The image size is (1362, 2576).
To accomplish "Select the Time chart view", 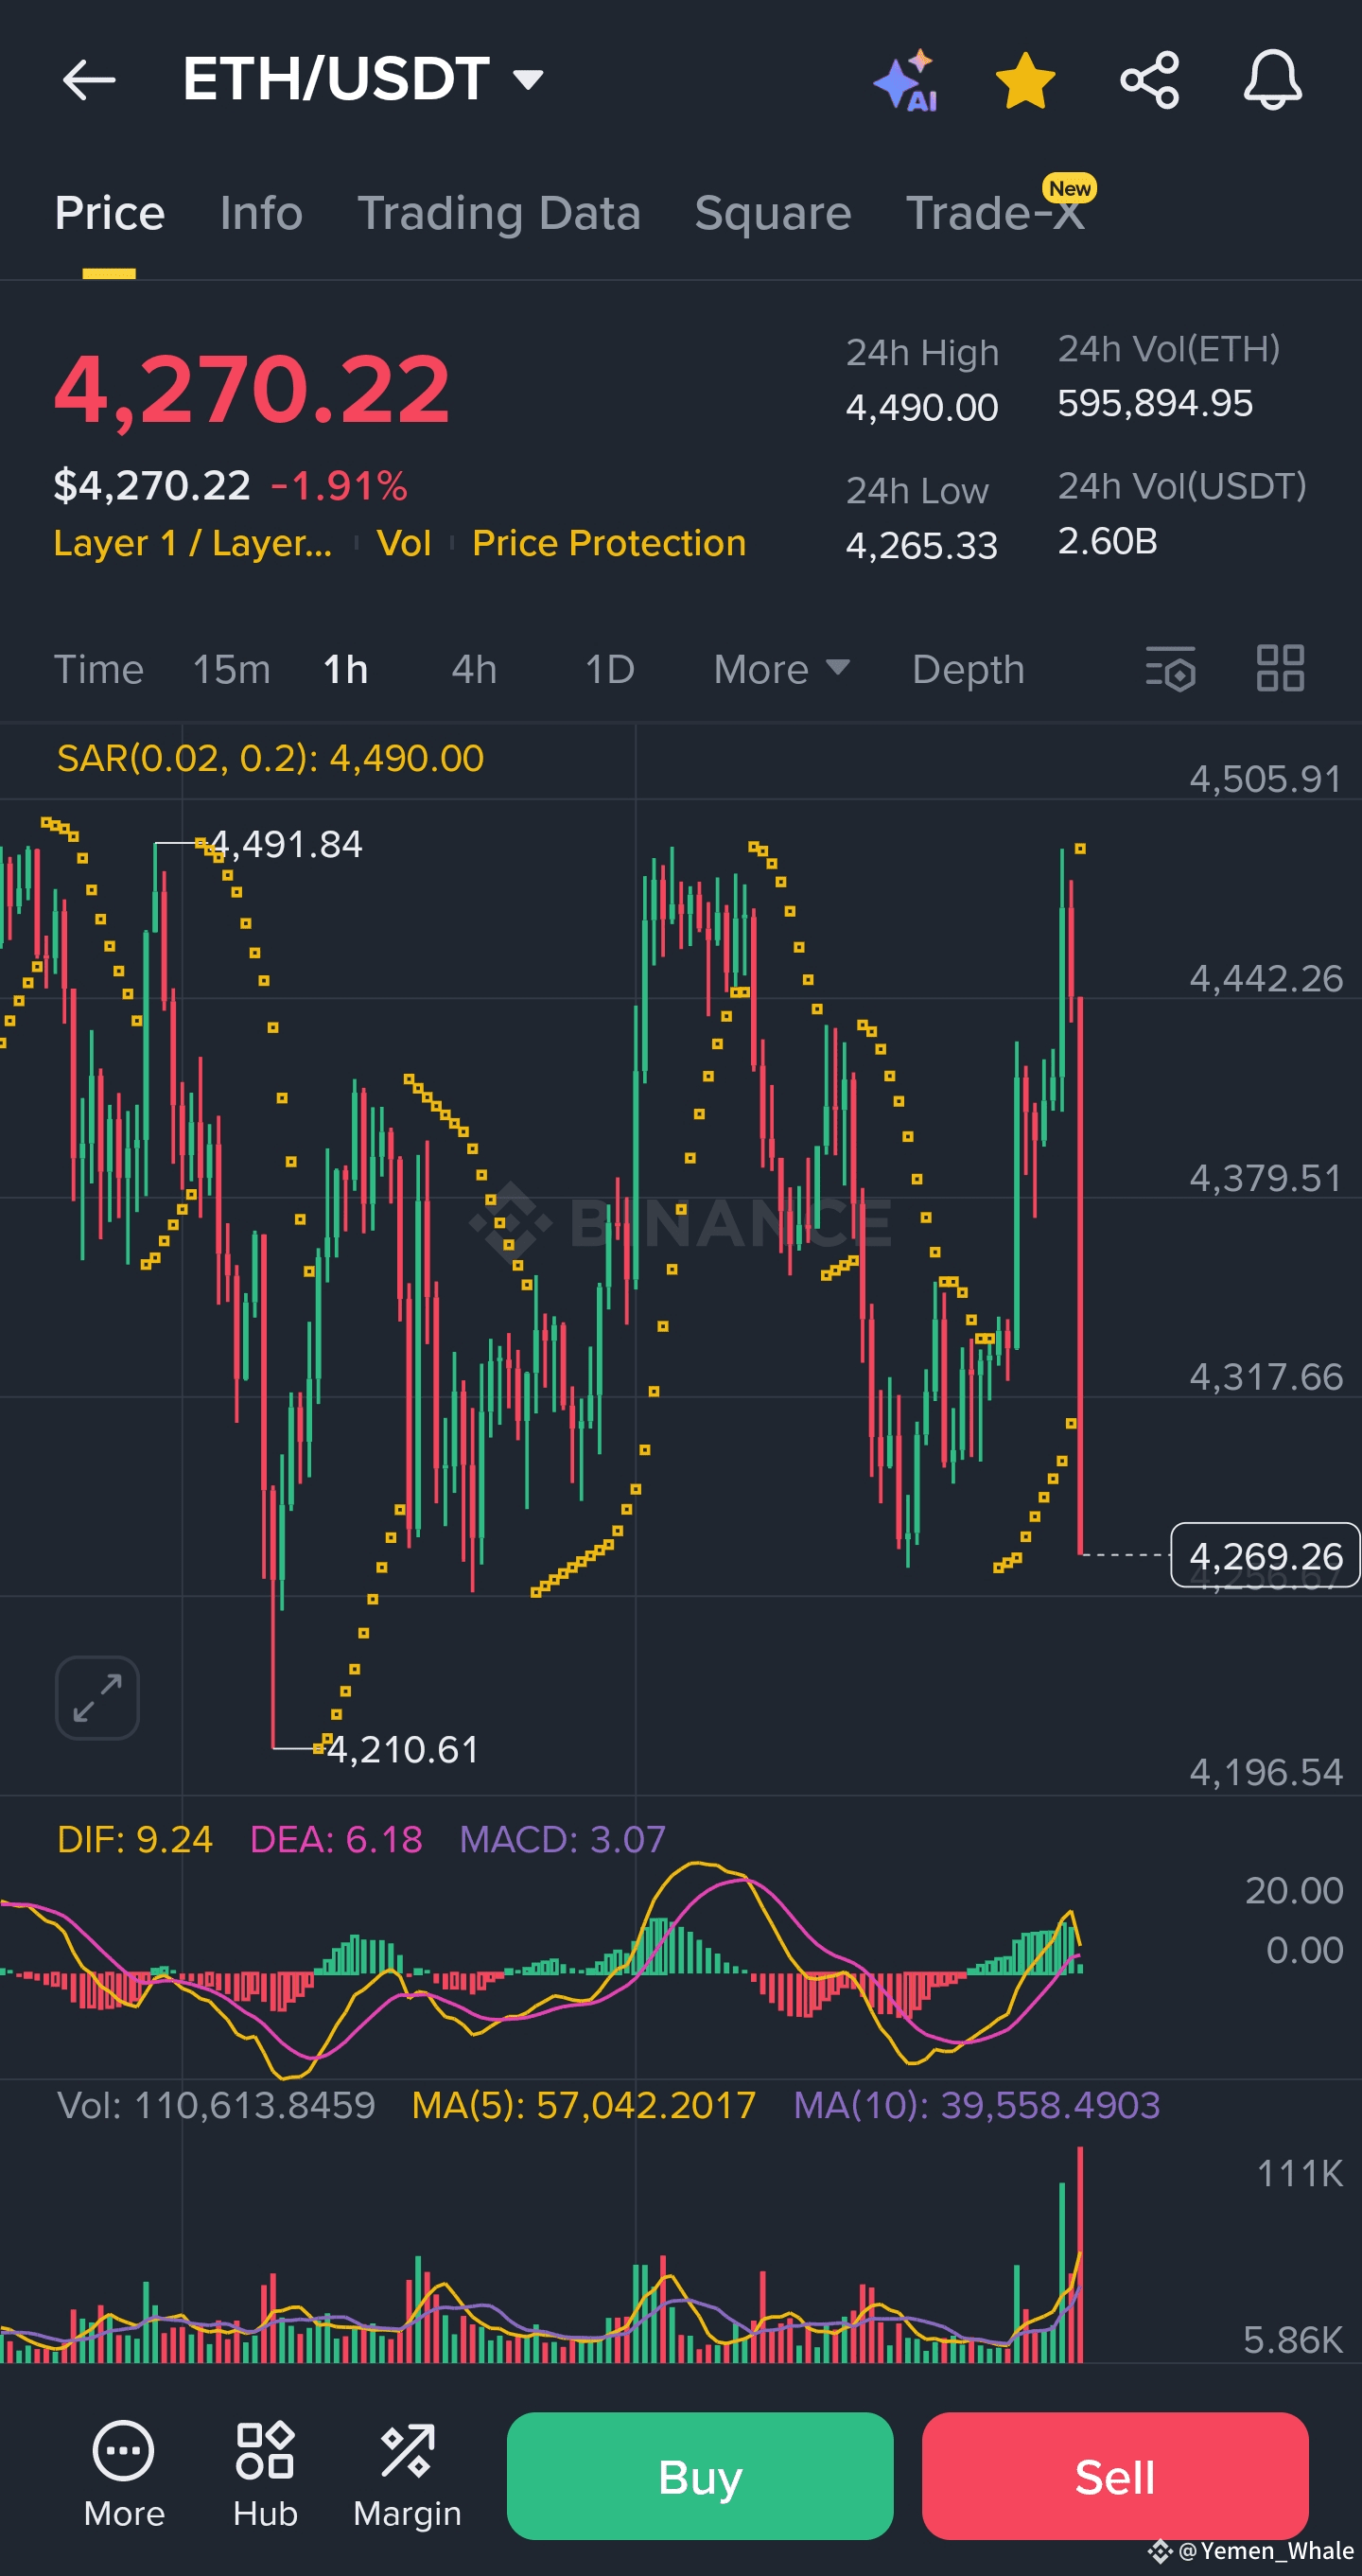I will (x=99, y=669).
